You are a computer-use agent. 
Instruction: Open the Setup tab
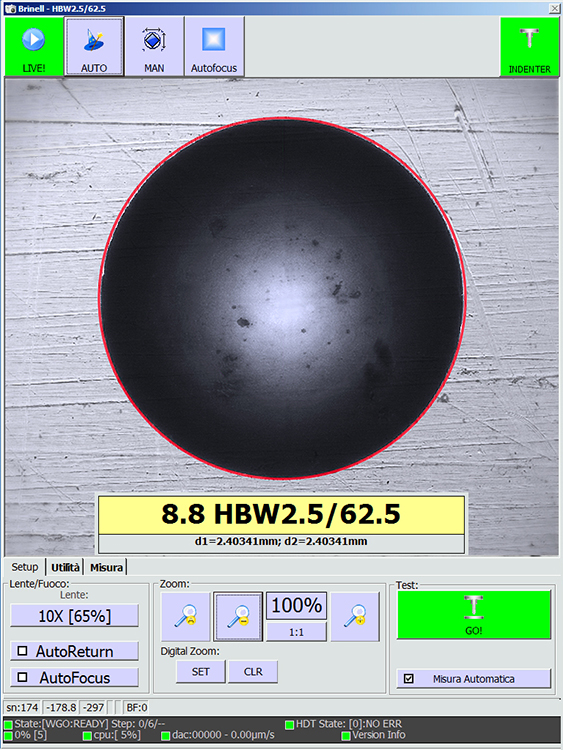pos(25,567)
